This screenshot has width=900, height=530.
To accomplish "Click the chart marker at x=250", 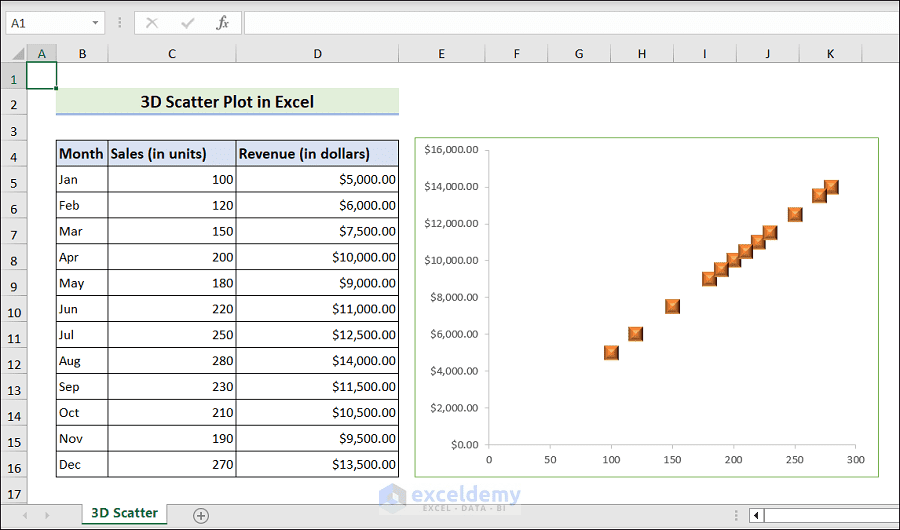I will (x=795, y=214).
